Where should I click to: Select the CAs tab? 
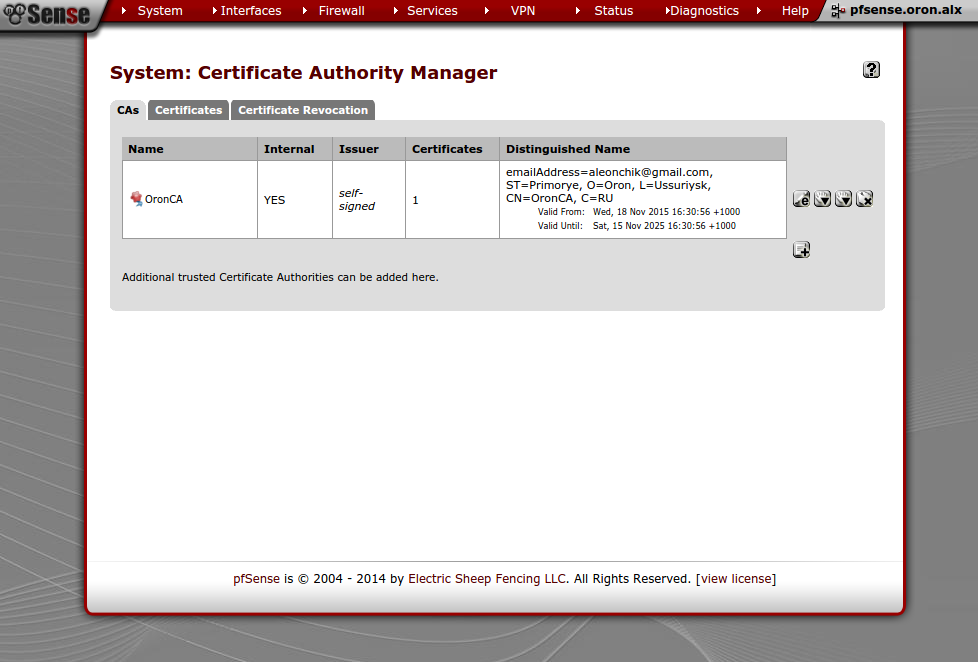(x=128, y=110)
